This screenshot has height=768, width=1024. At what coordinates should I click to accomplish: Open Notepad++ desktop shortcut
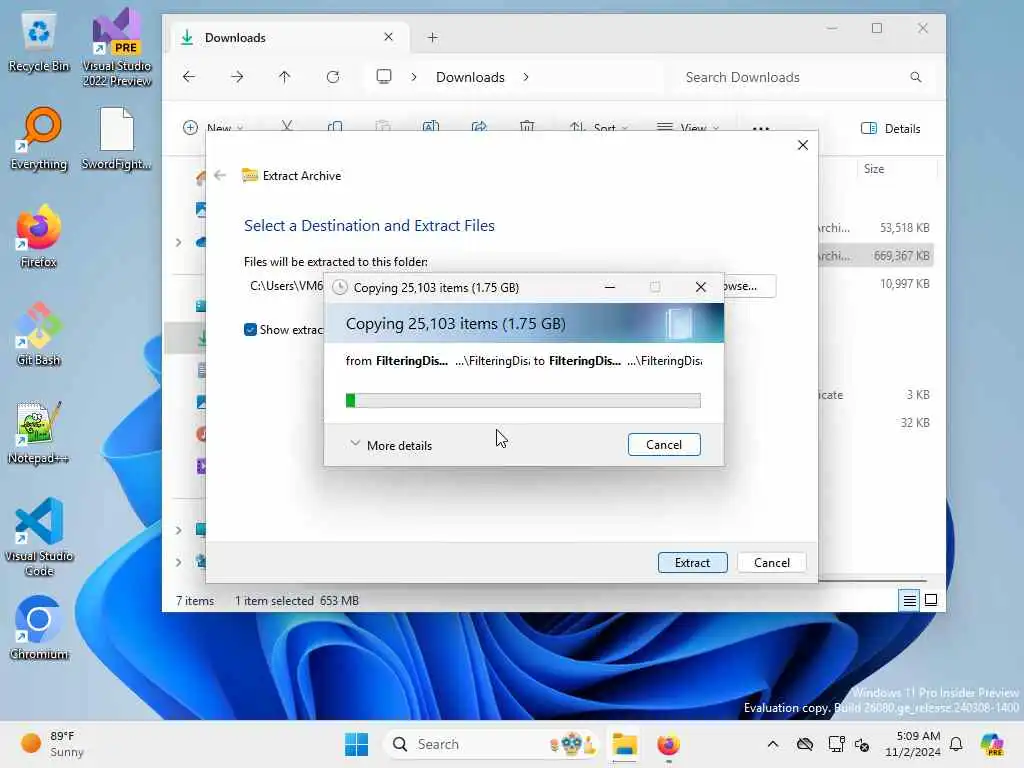tap(39, 432)
